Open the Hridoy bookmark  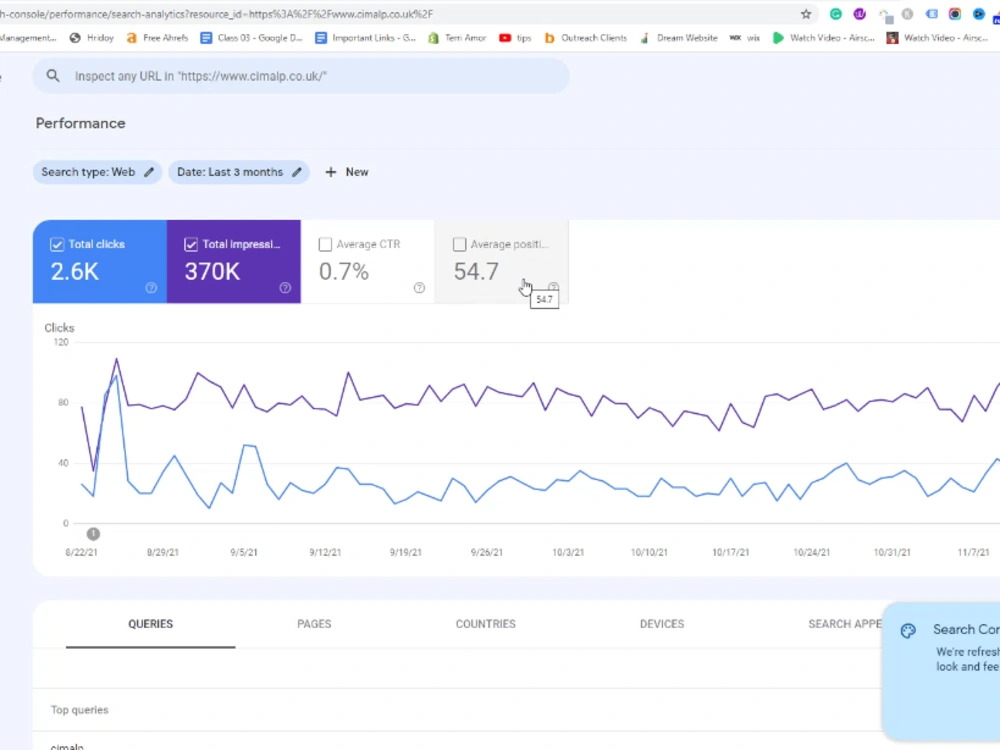click(x=92, y=38)
